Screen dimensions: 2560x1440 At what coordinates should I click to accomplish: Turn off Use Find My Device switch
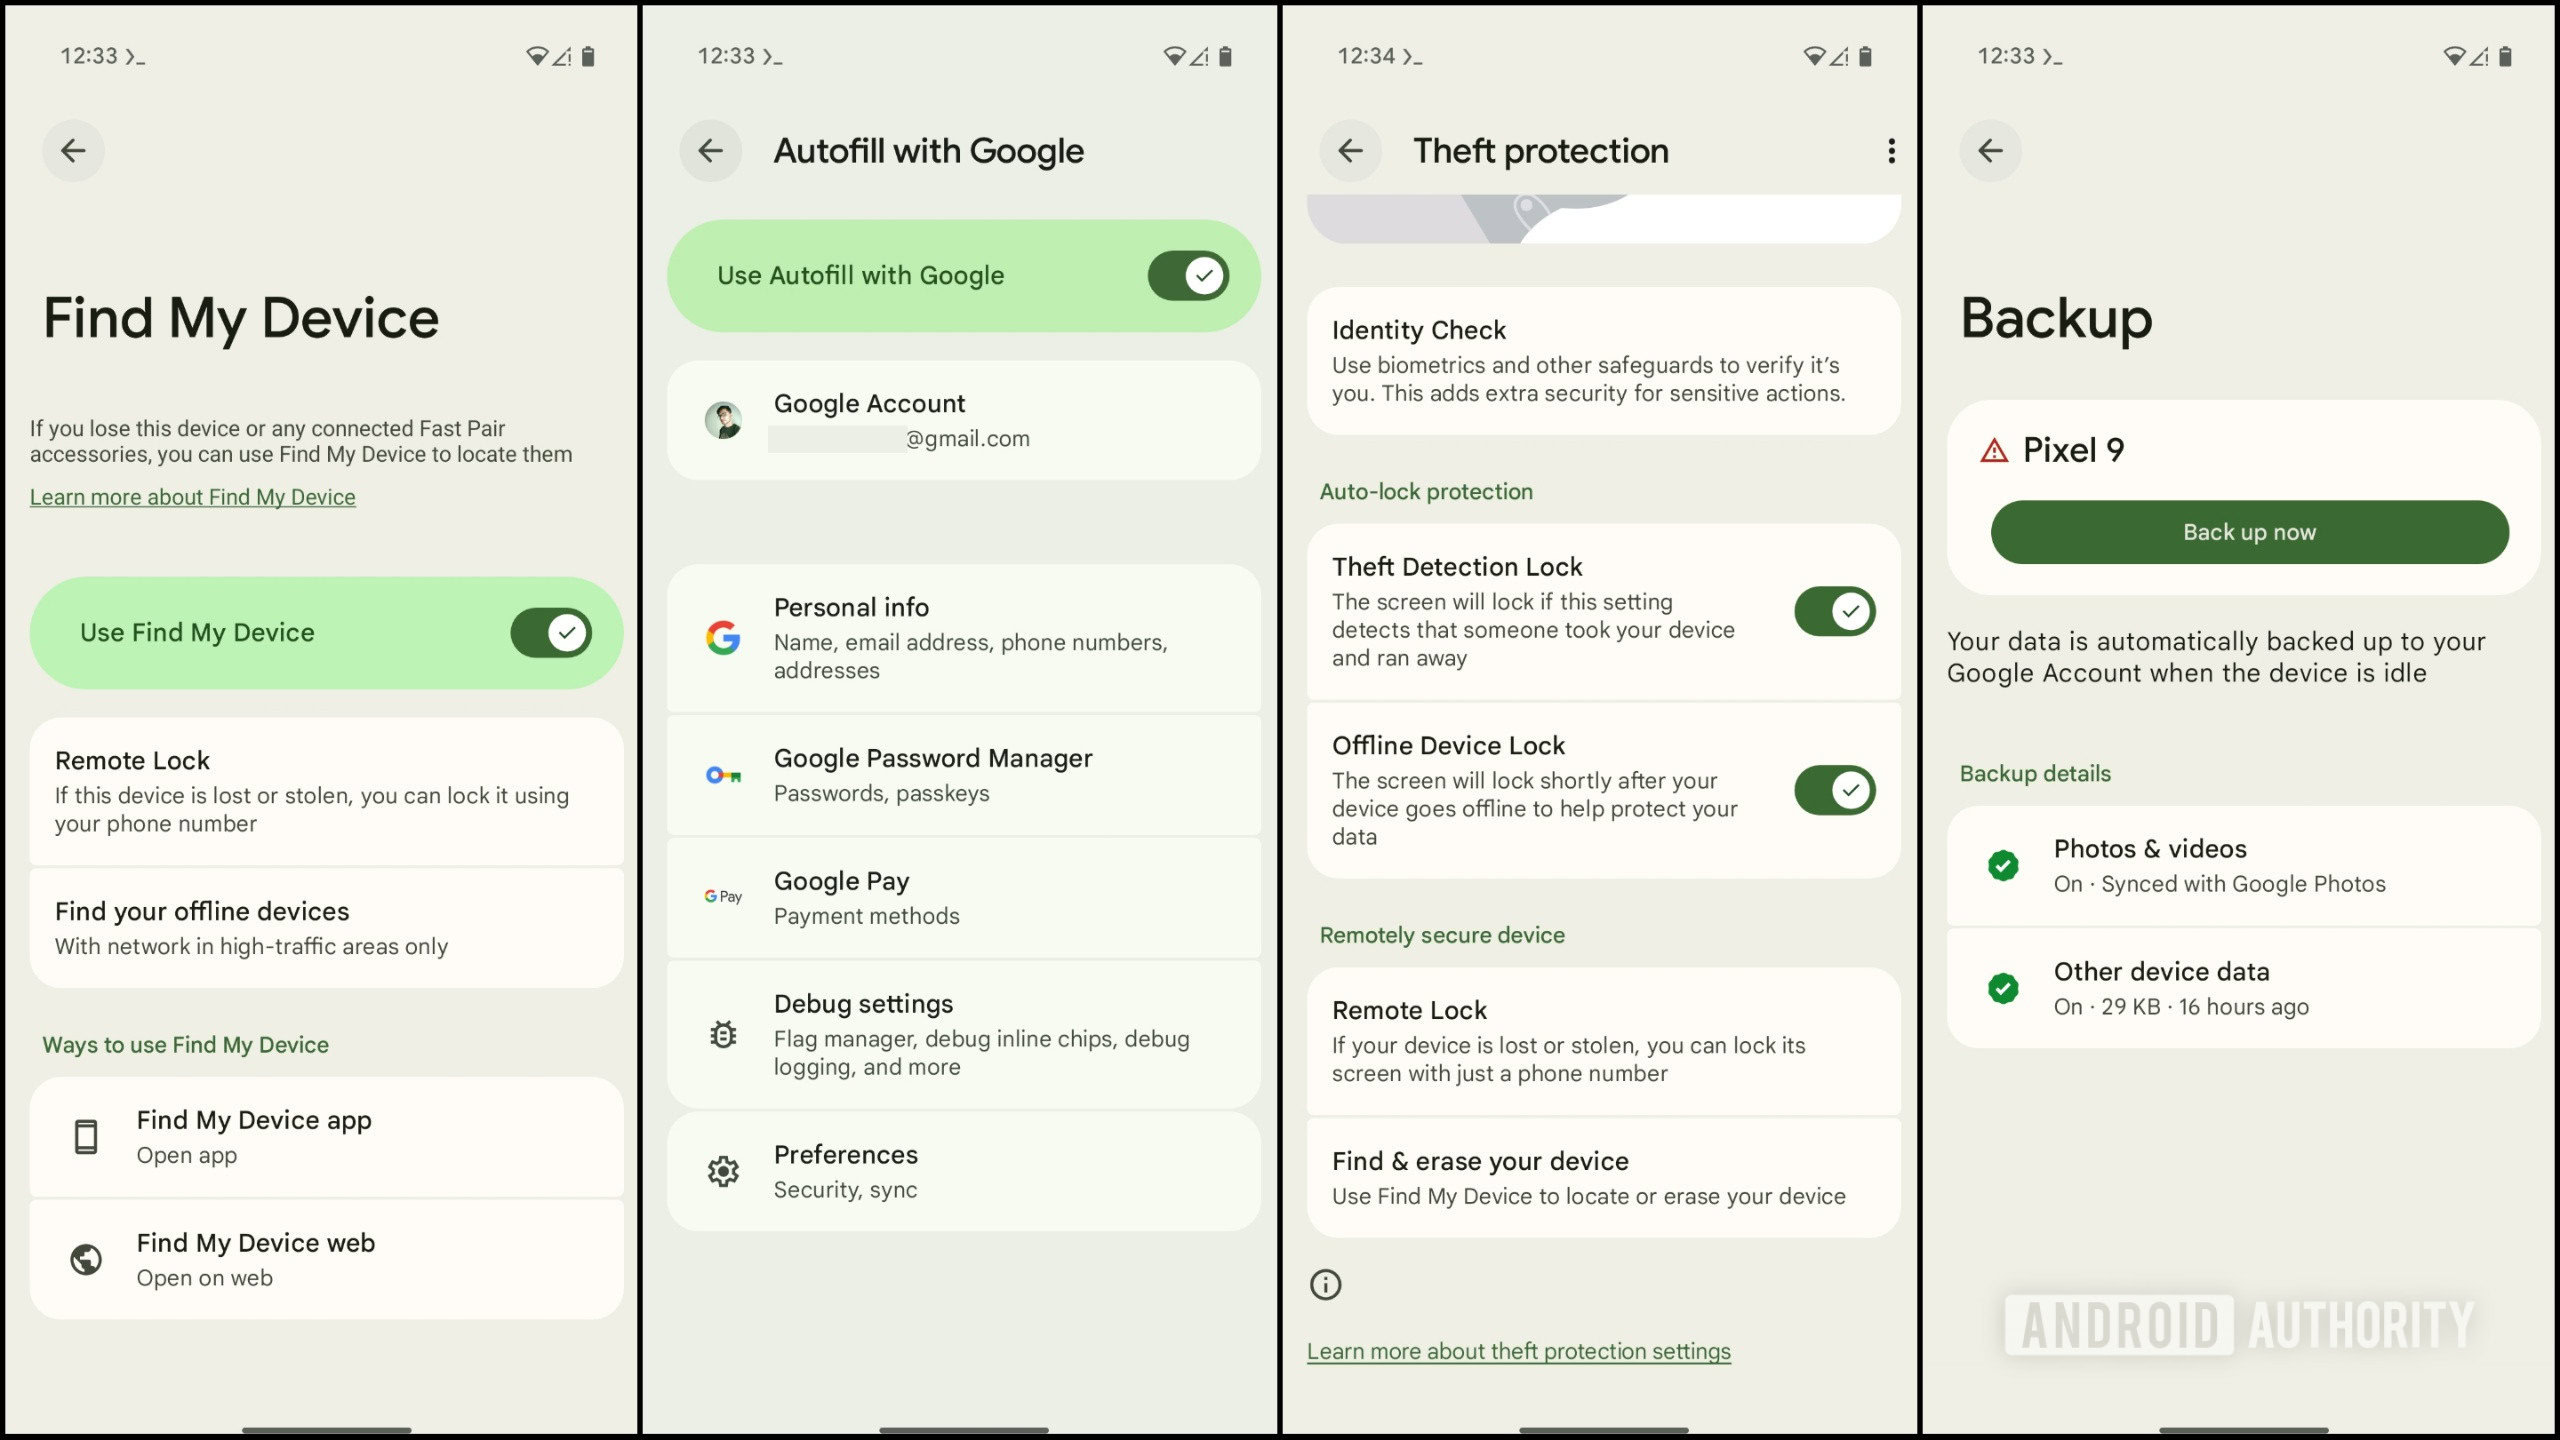551,633
